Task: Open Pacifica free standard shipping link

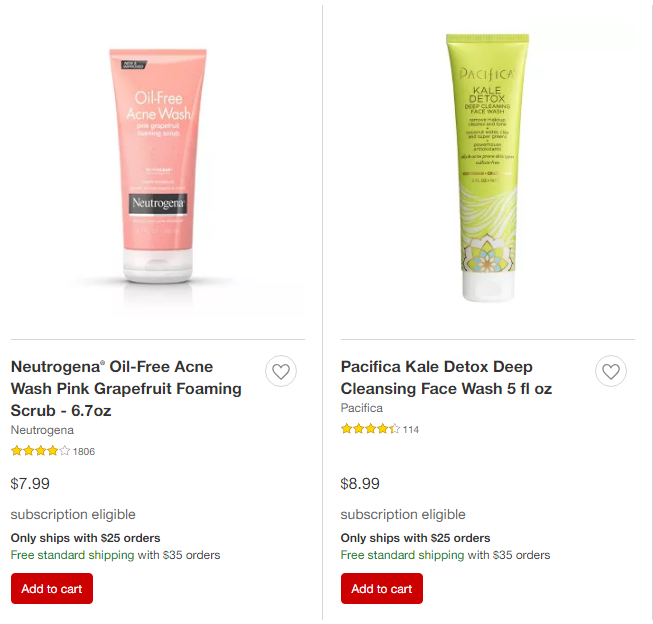Action: coord(402,555)
